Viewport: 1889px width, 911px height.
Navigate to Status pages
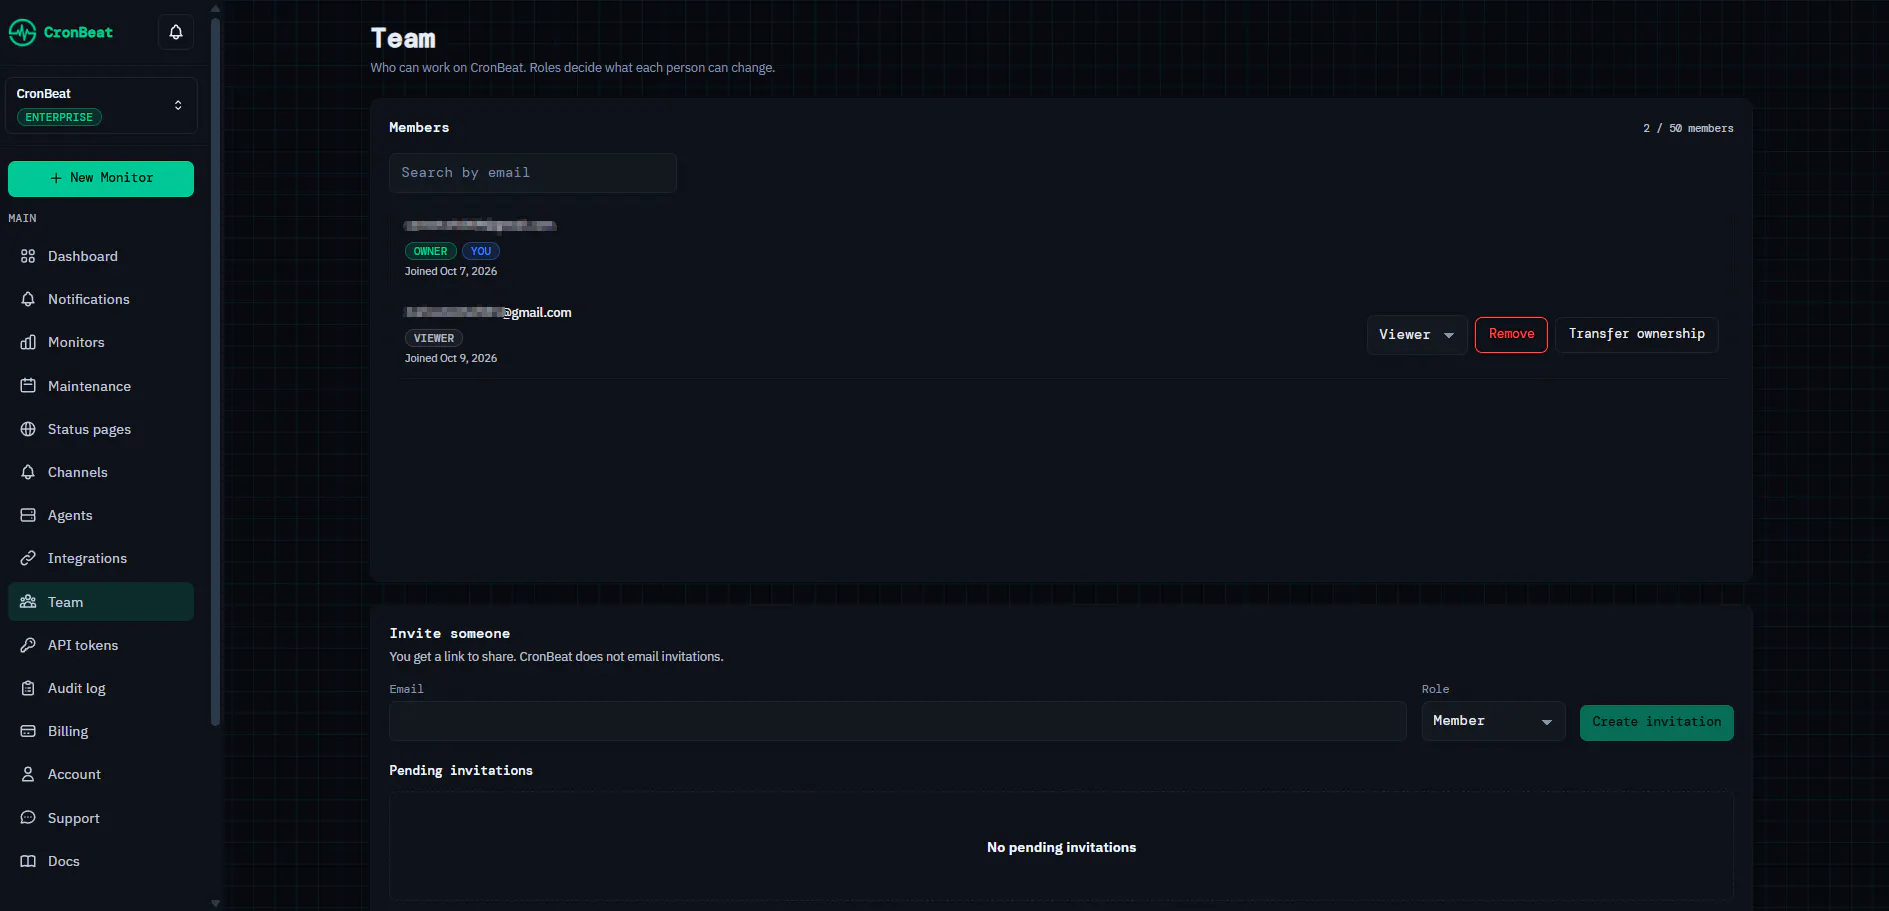pos(101,429)
